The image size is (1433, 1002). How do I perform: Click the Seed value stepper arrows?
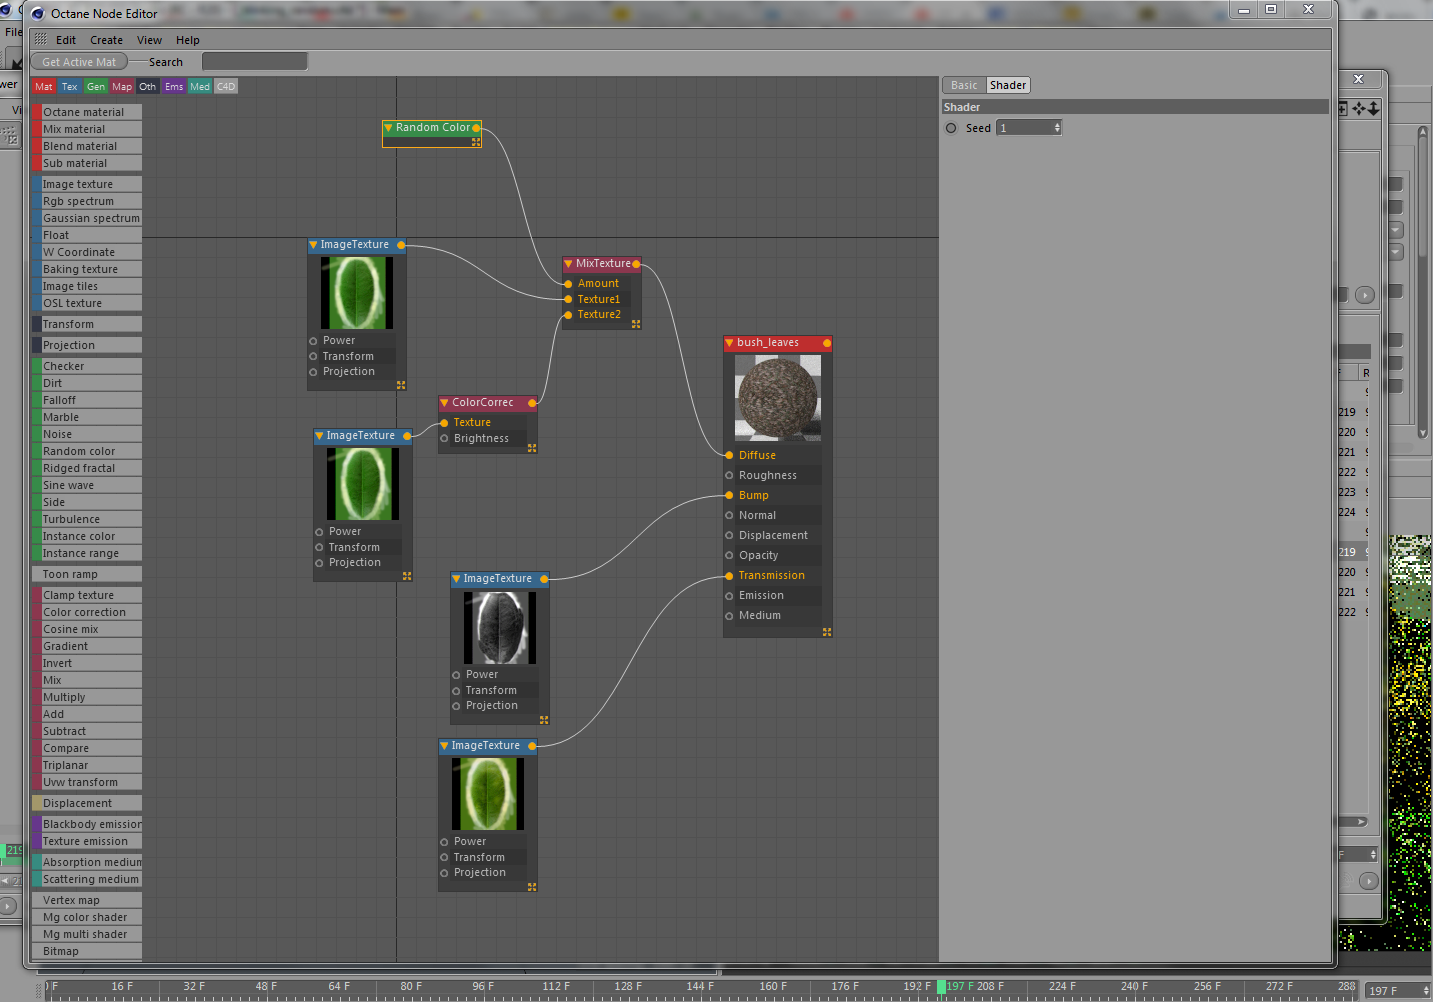coord(1057,128)
